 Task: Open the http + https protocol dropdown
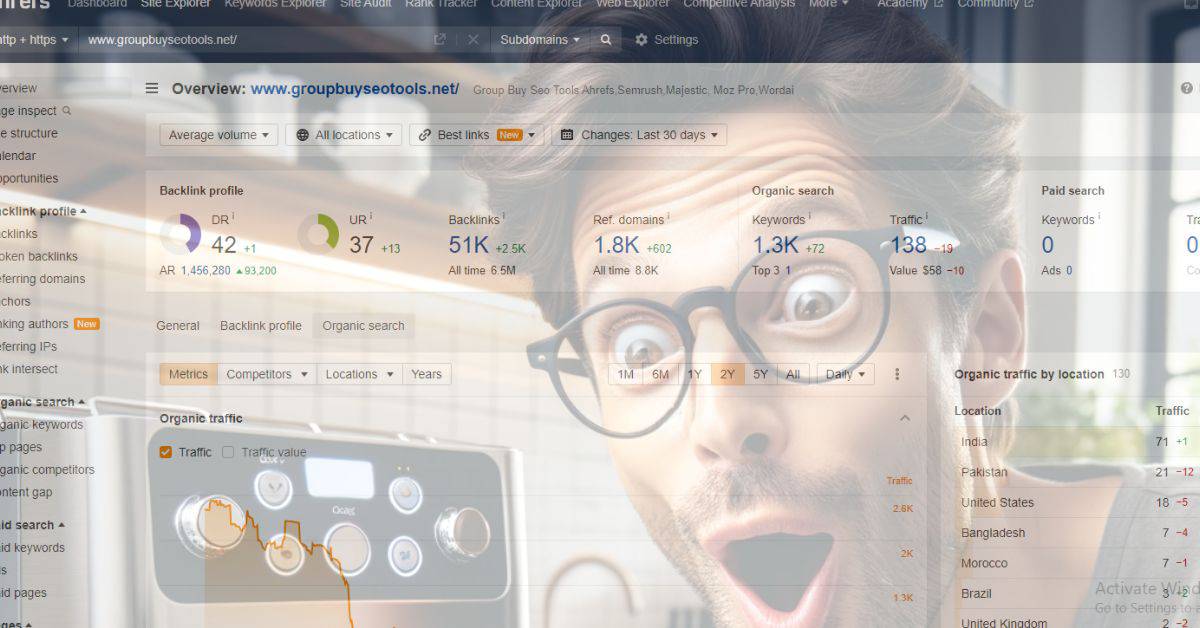pos(34,40)
